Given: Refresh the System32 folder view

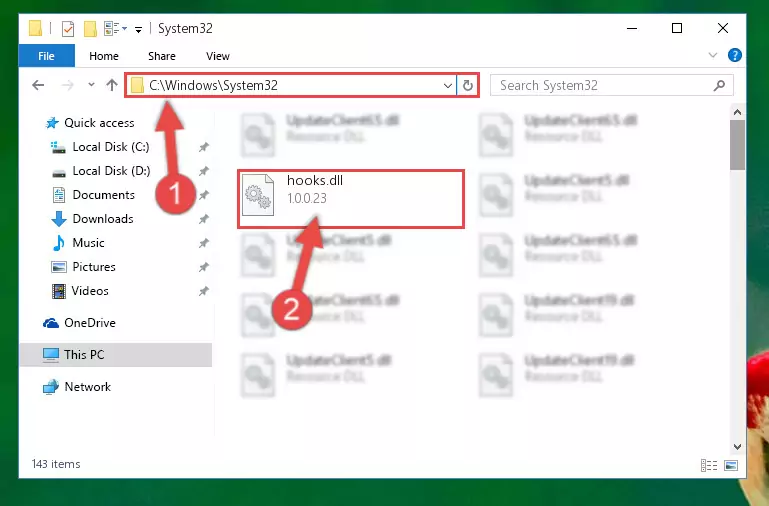Looking at the screenshot, I should point(468,86).
